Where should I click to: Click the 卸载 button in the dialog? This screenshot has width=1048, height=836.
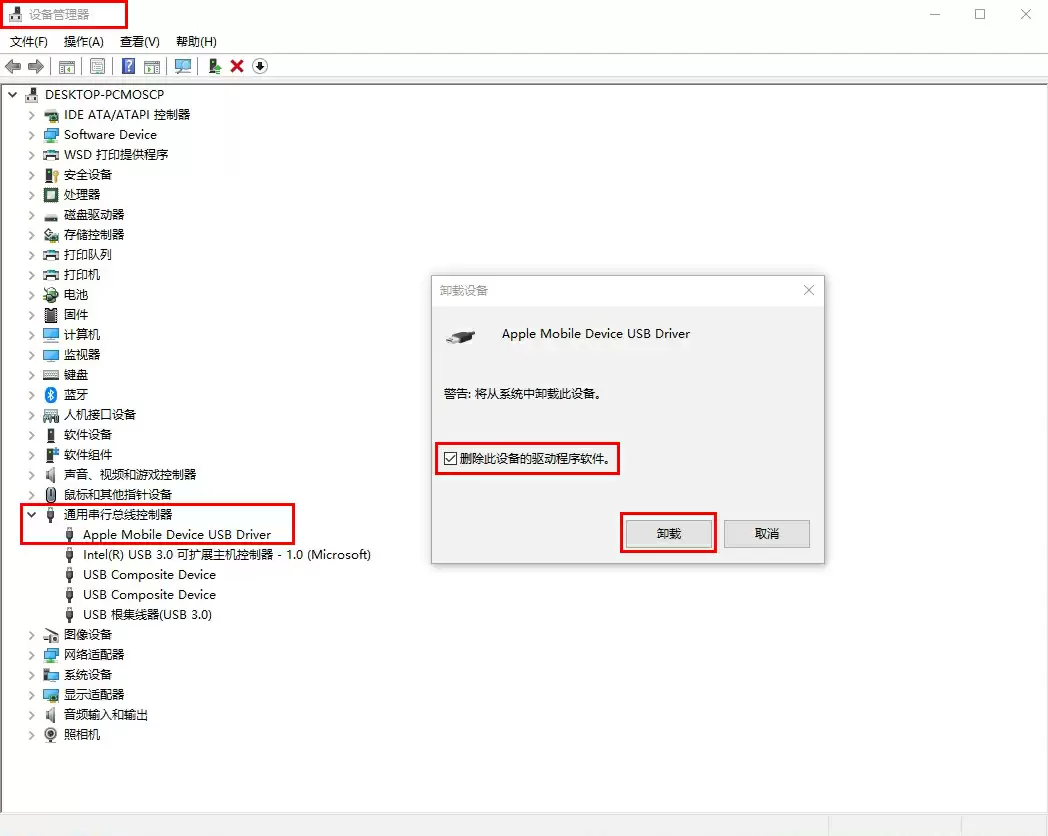tap(668, 534)
